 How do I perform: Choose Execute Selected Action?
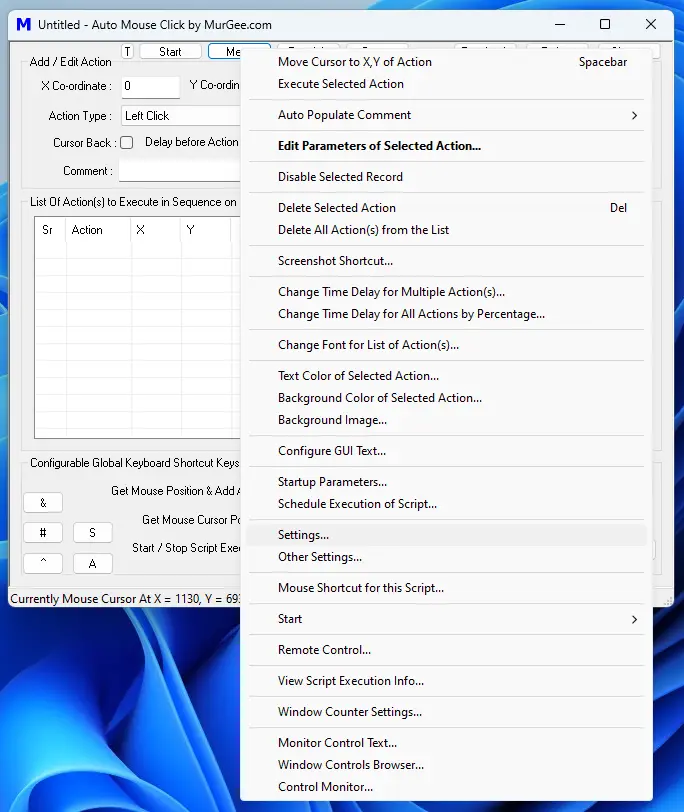click(x=446, y=84)
